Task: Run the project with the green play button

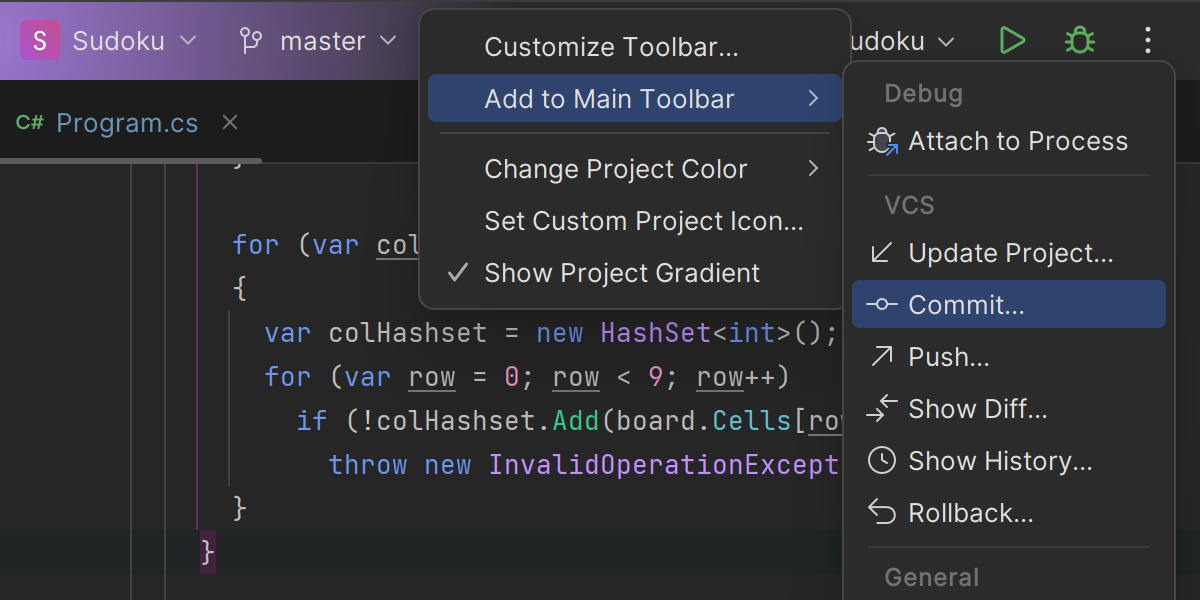Action: pos(1013,41)
